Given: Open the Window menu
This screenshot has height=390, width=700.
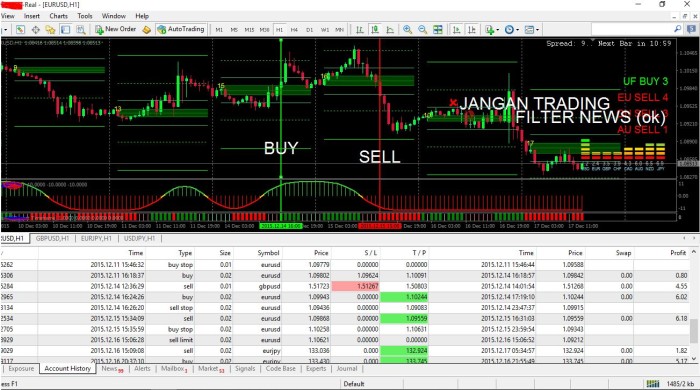Looking at the screenshot, I should [114, 16].
